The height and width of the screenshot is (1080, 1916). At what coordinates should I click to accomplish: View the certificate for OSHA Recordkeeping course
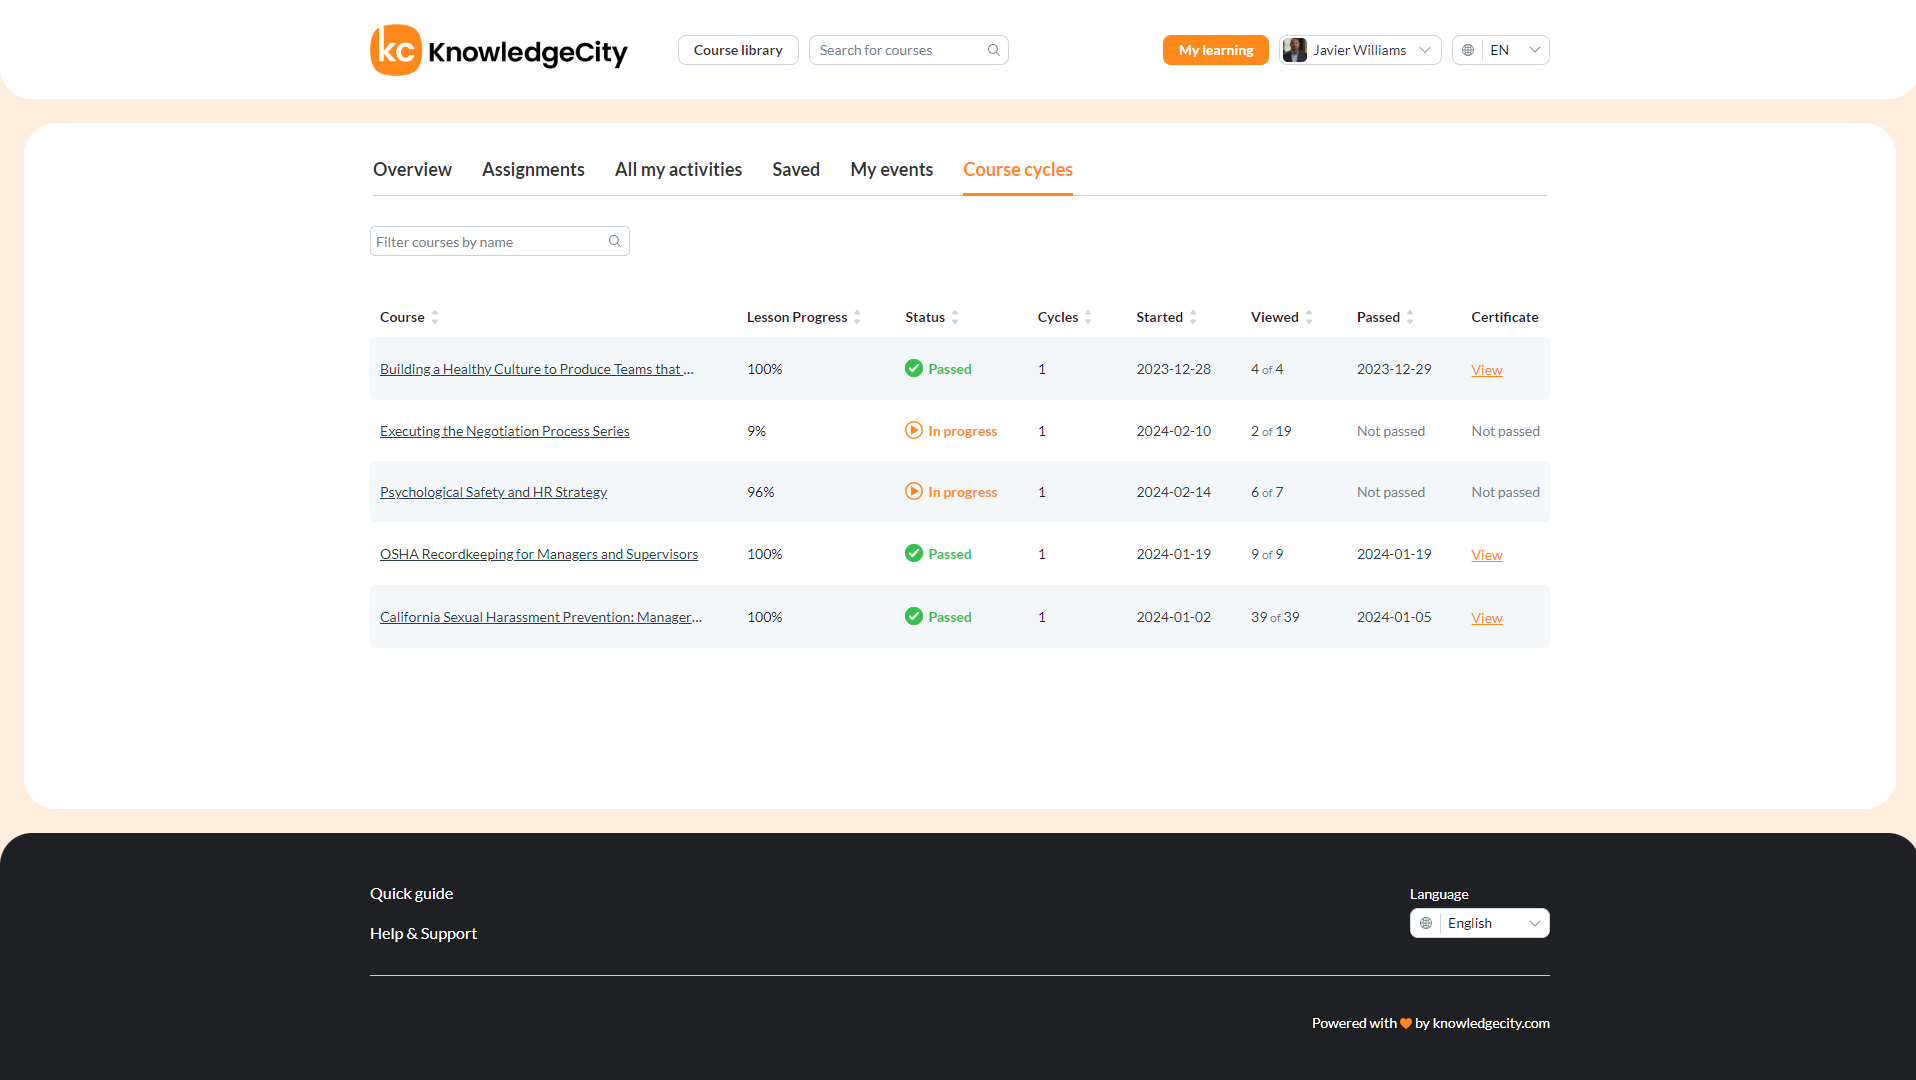click(x=1486, y=554)
